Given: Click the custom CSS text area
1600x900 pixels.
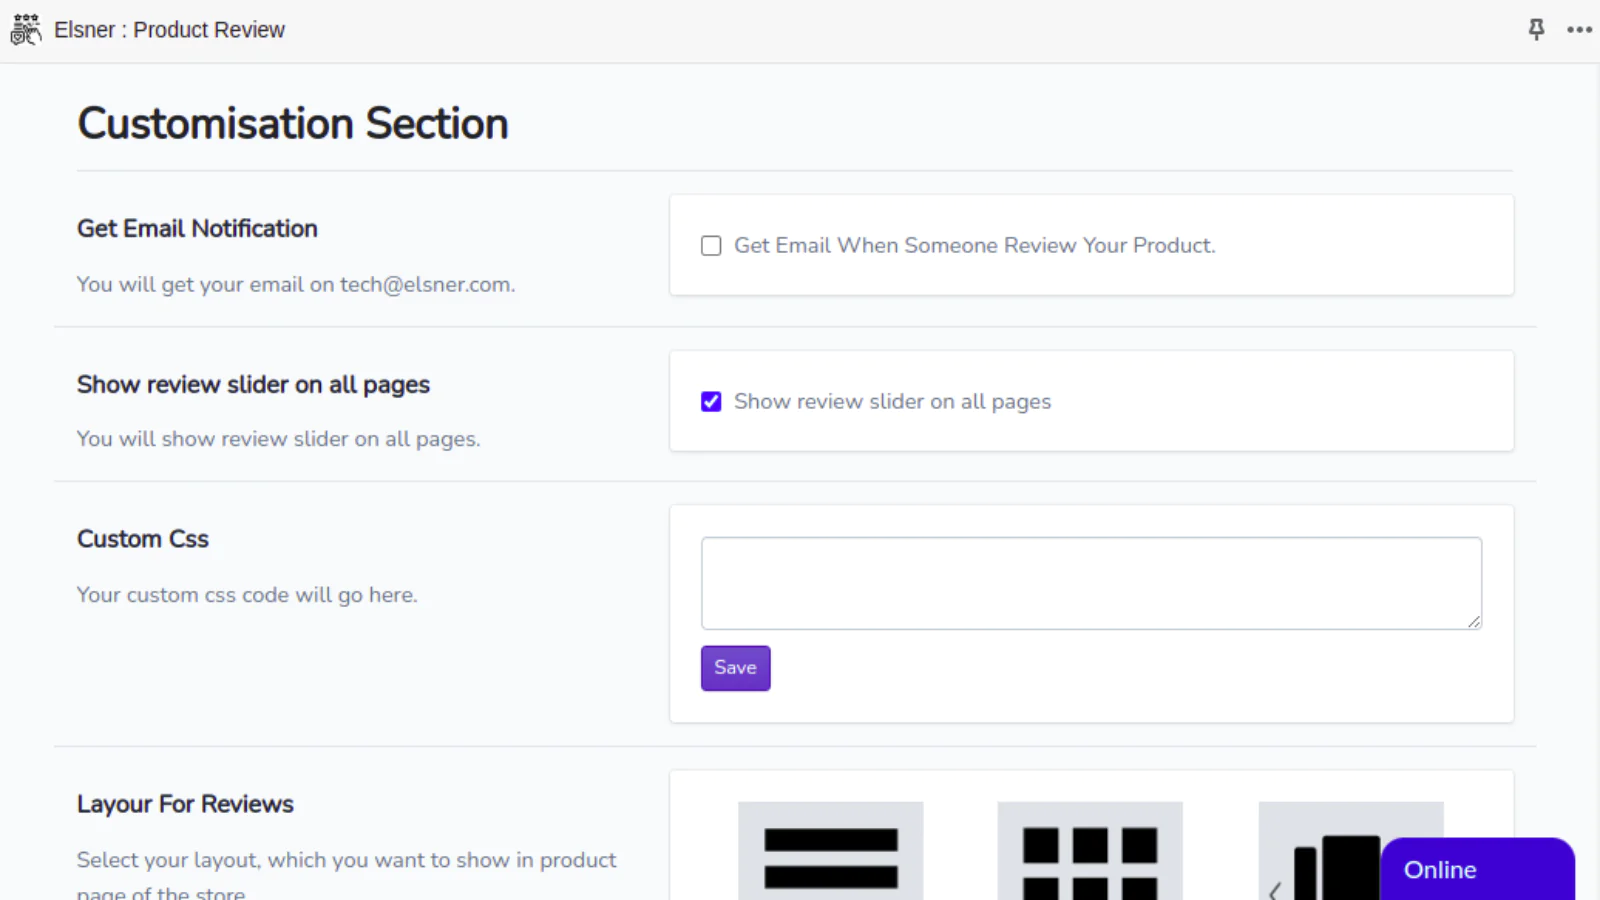Looking at the screenshot, I should [x=1091, y=583].
